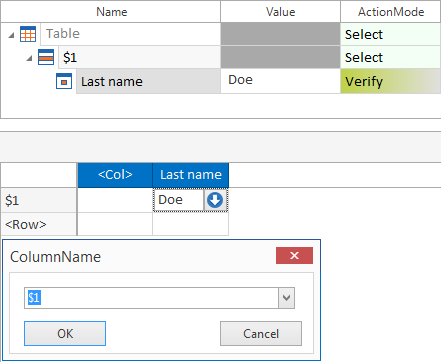Click the Verify ActionMode cell
The image size is (441, 362).
tap(390, 81)
